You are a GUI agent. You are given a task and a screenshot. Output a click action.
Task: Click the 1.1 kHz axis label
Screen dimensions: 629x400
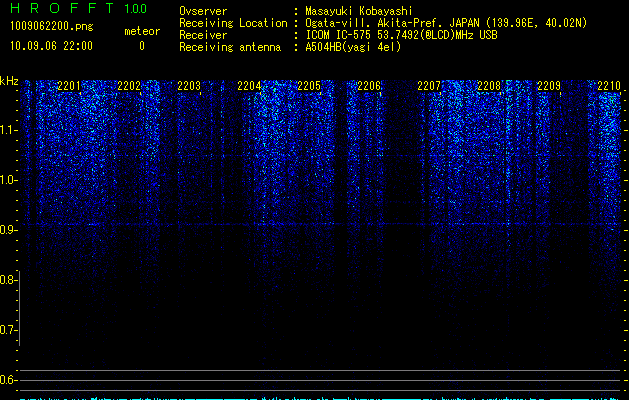tap(8, 130)
